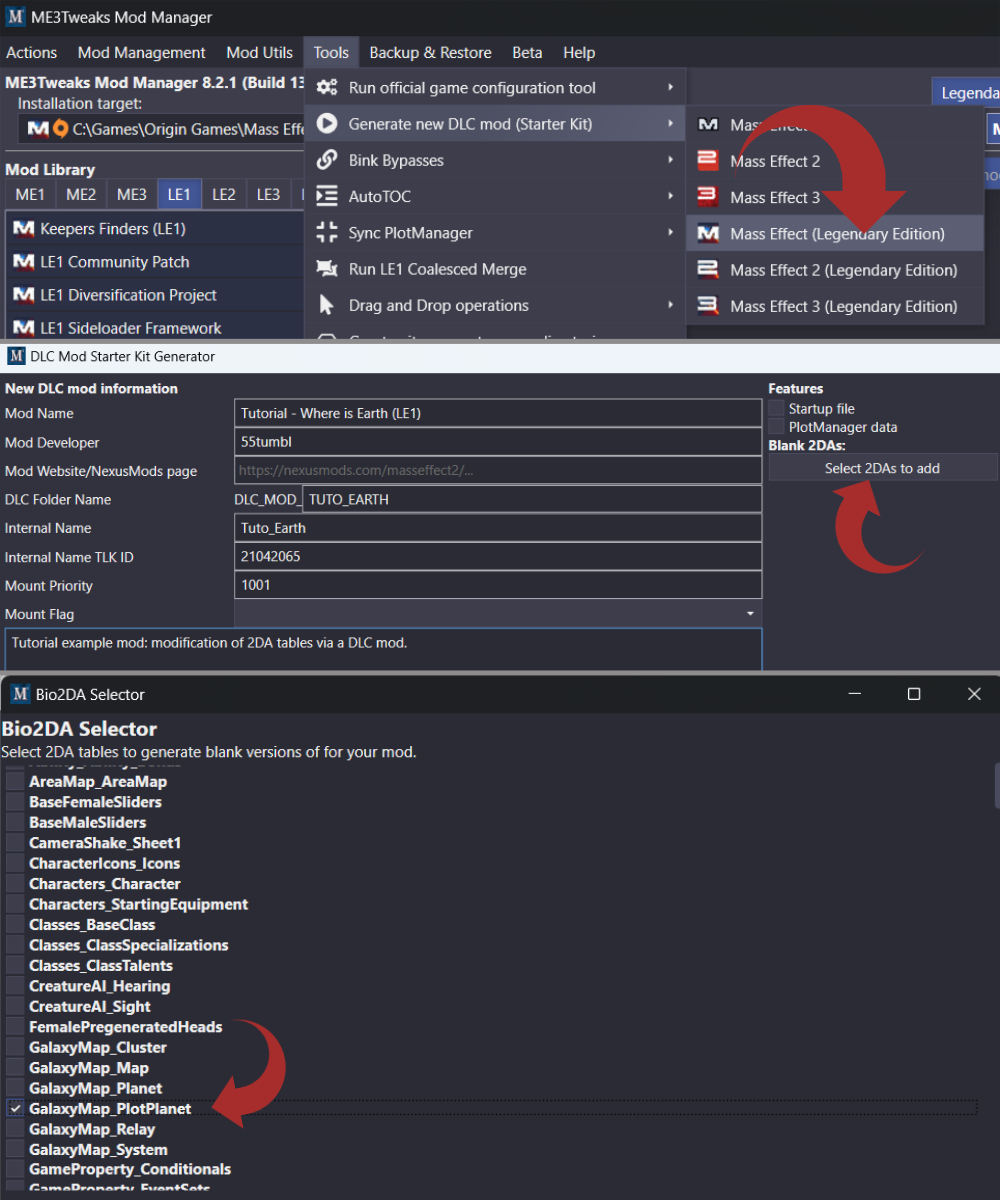
Task: Click the red Mass Effect 2 icon in submenu
Action: point(708,161)
